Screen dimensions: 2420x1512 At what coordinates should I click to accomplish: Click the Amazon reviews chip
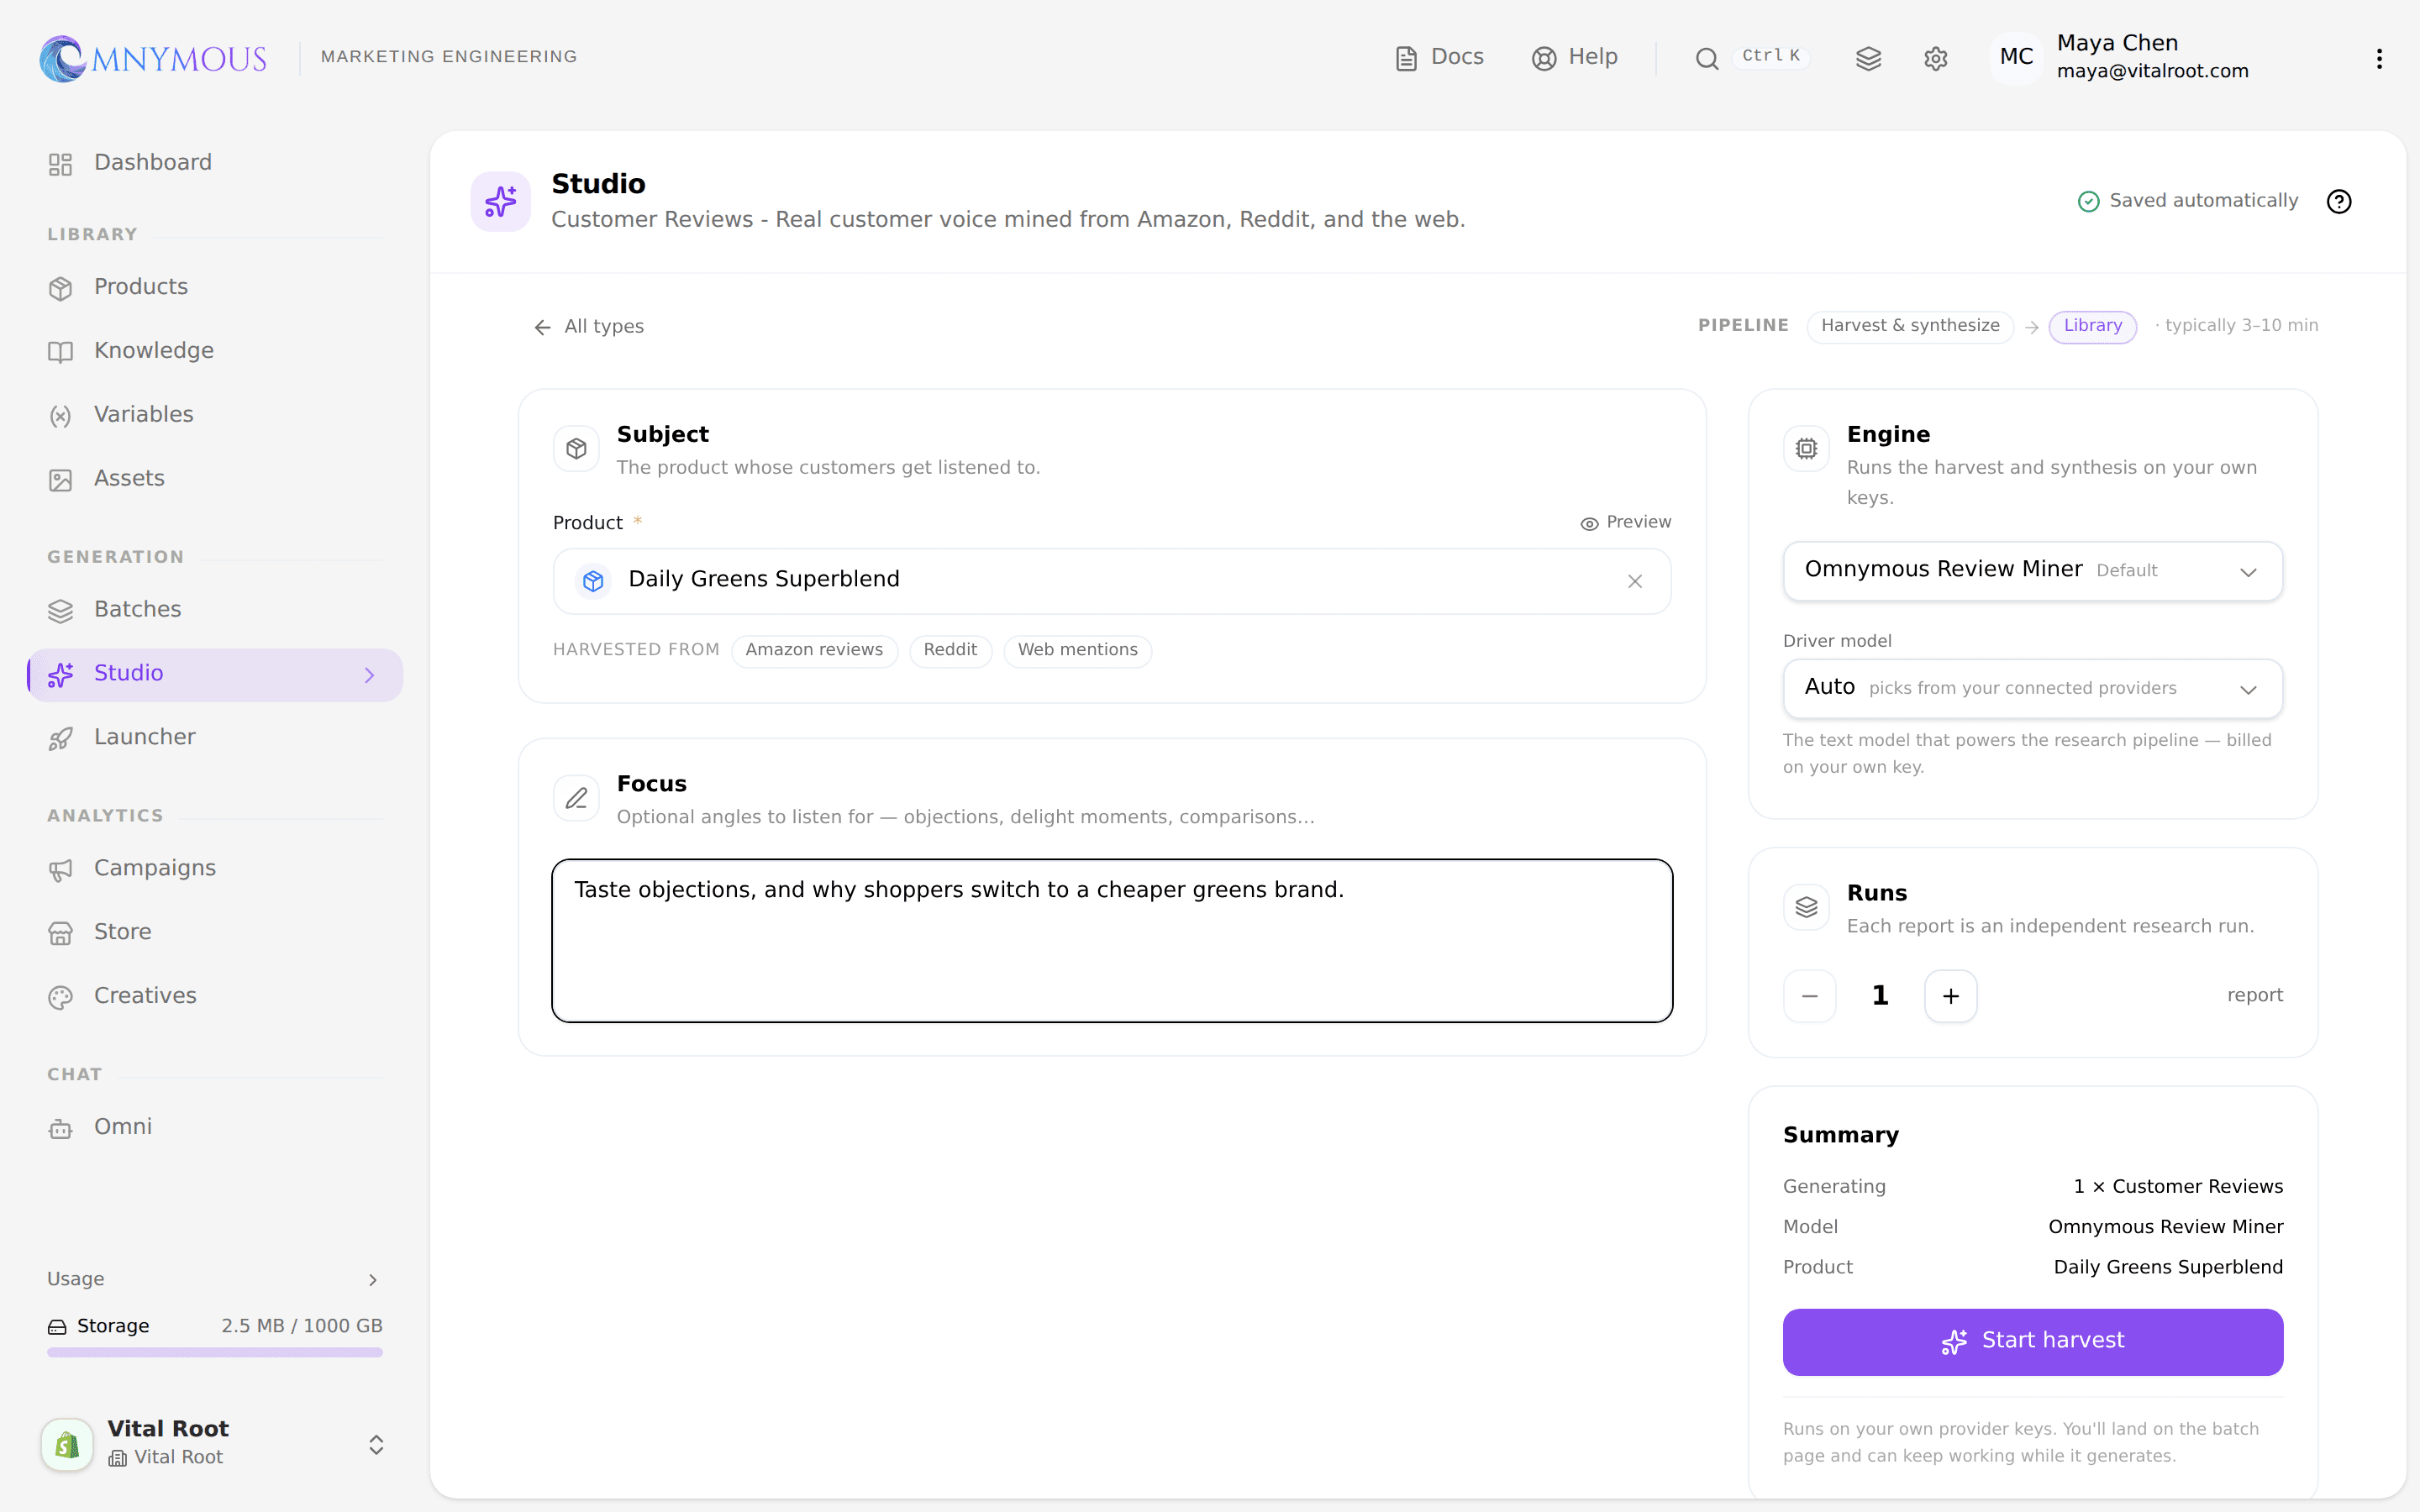(814, 650)
